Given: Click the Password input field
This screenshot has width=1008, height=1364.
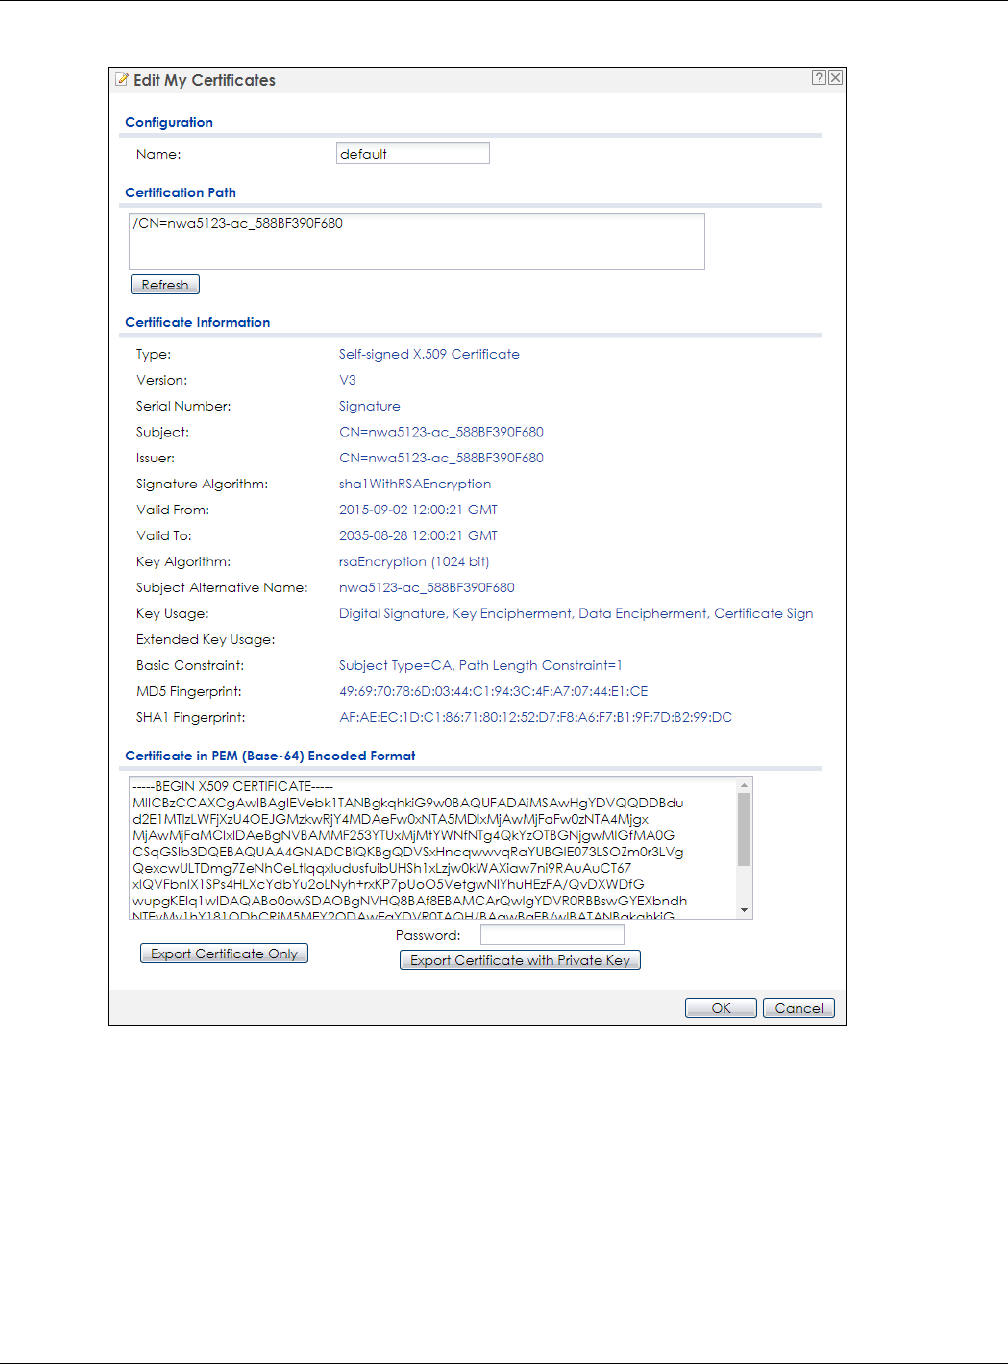Looking at the screenshot, I should (x=552, y=934).
